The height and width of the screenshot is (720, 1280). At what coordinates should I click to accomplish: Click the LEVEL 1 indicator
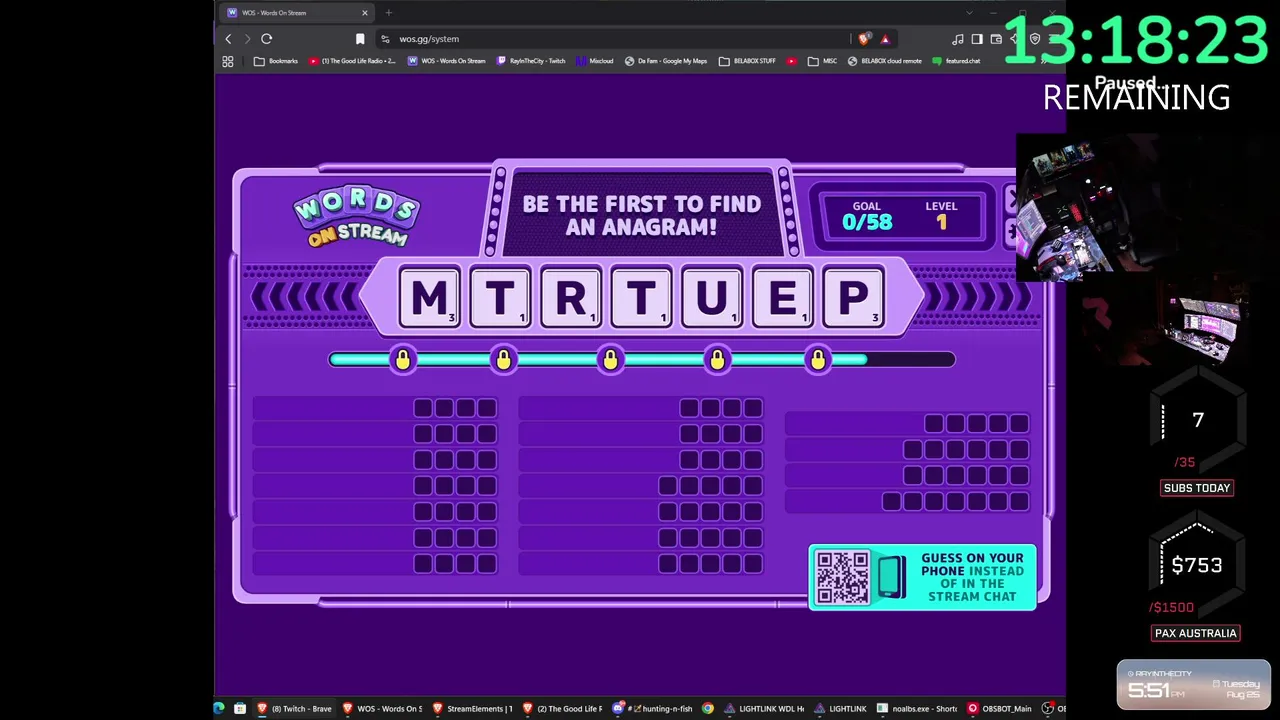pos(941,216)
